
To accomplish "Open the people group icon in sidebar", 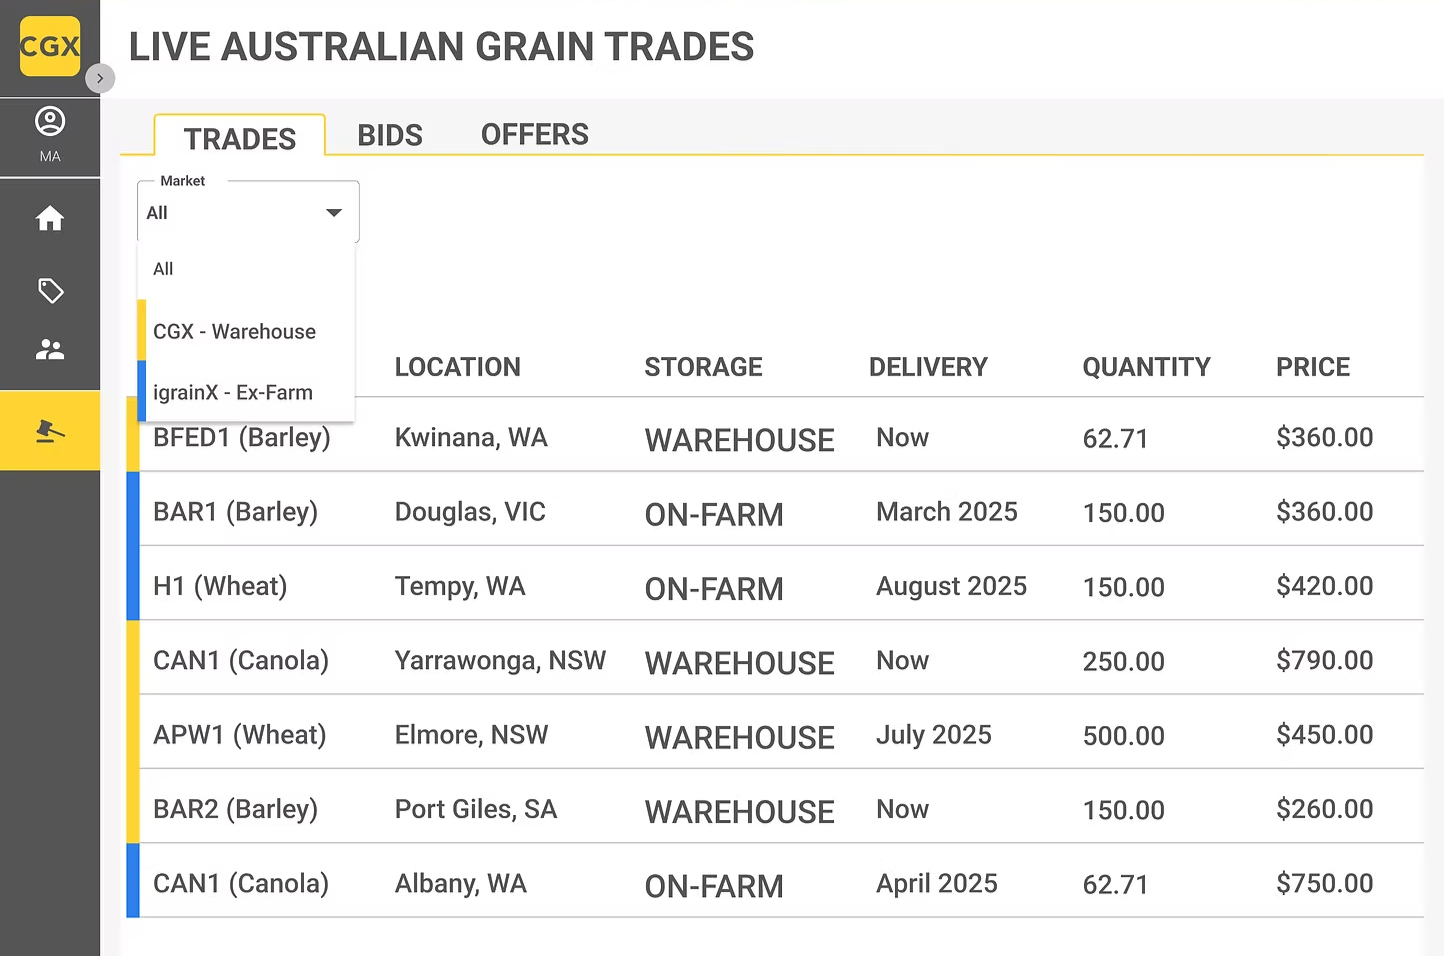I will click(x=50, y=349).
